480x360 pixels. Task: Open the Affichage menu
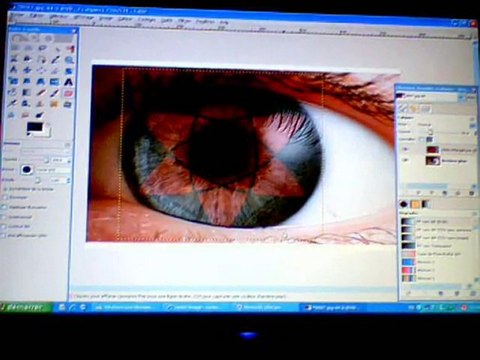83,17
